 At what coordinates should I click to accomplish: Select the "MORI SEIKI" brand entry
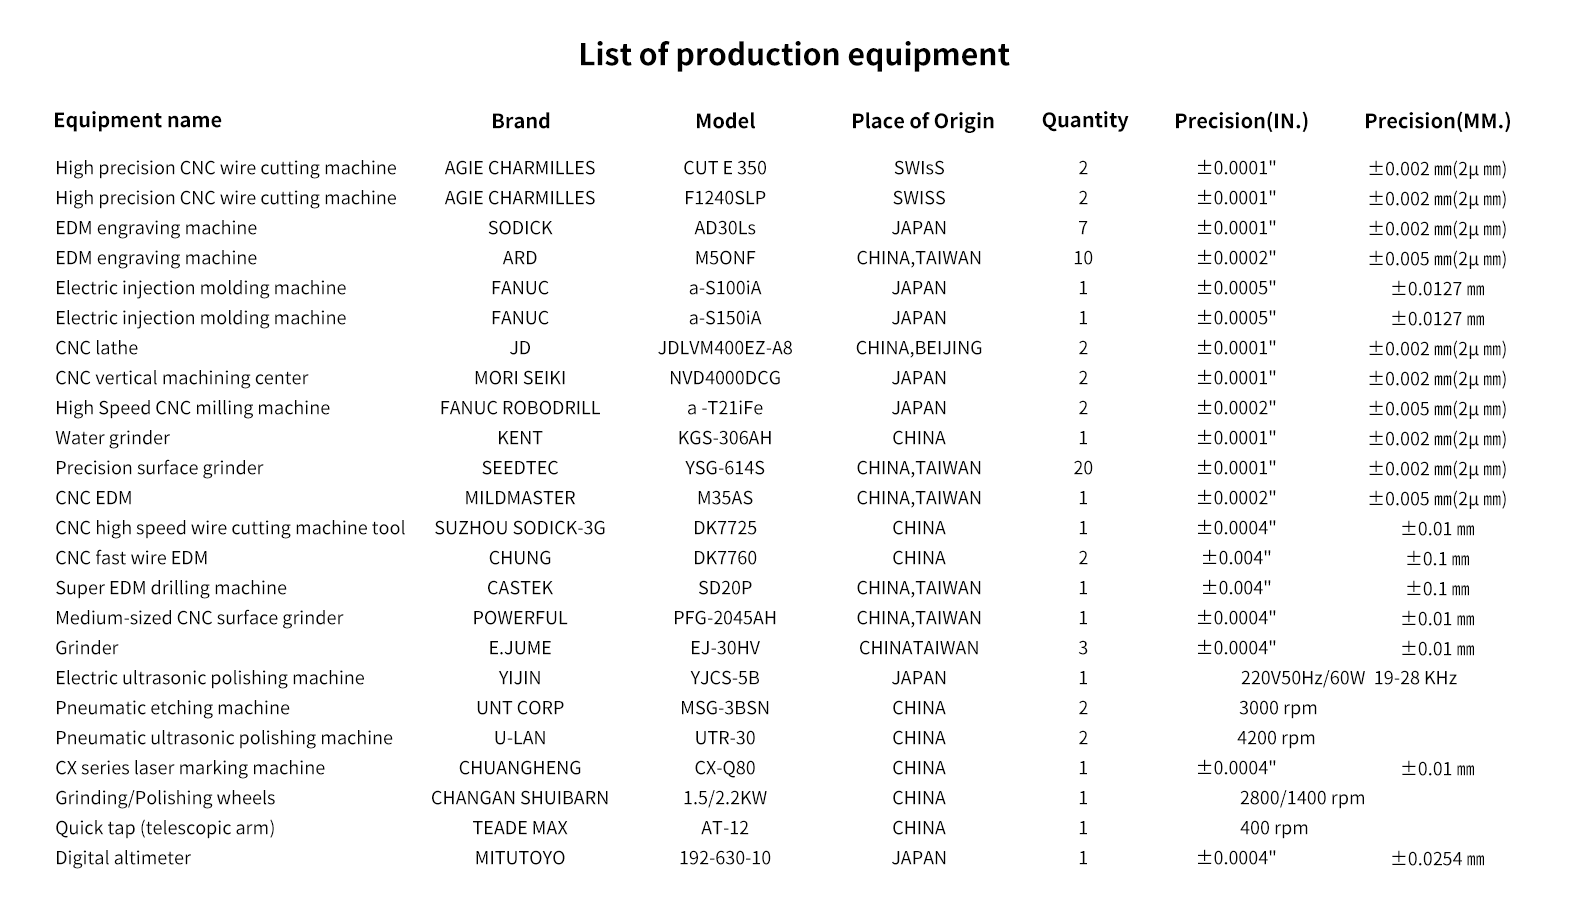tap(520, 378)
